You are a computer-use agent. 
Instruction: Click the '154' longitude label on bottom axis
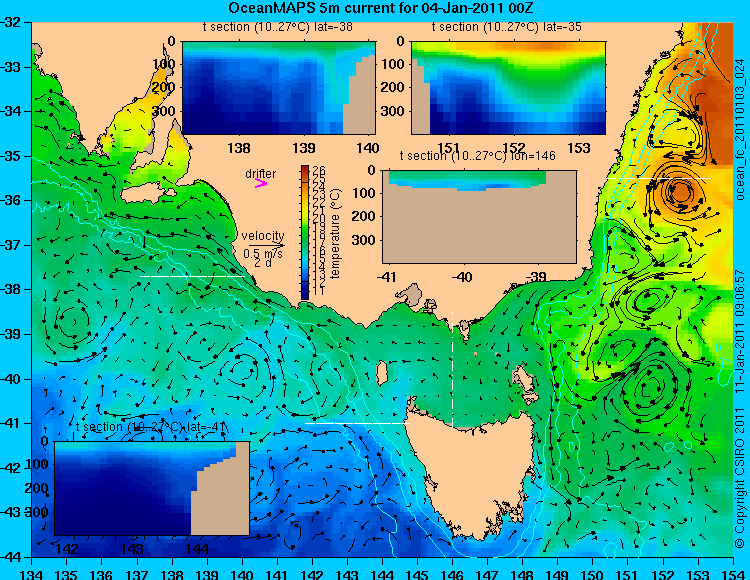(733, 573)
